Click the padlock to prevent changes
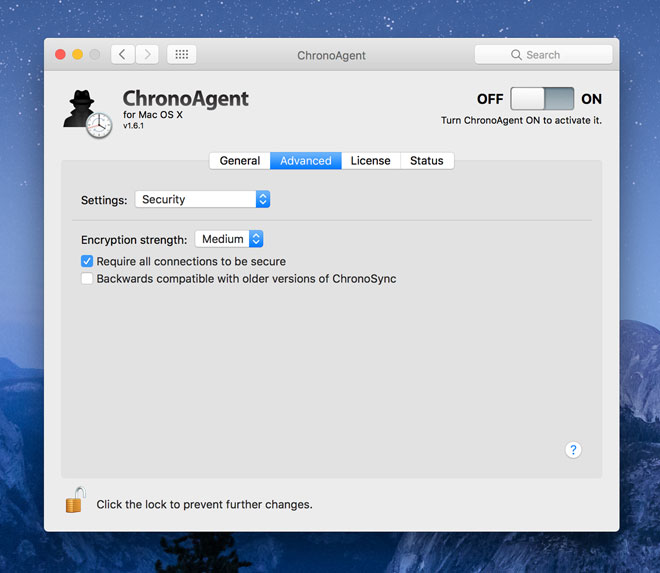 coord(75,500)
